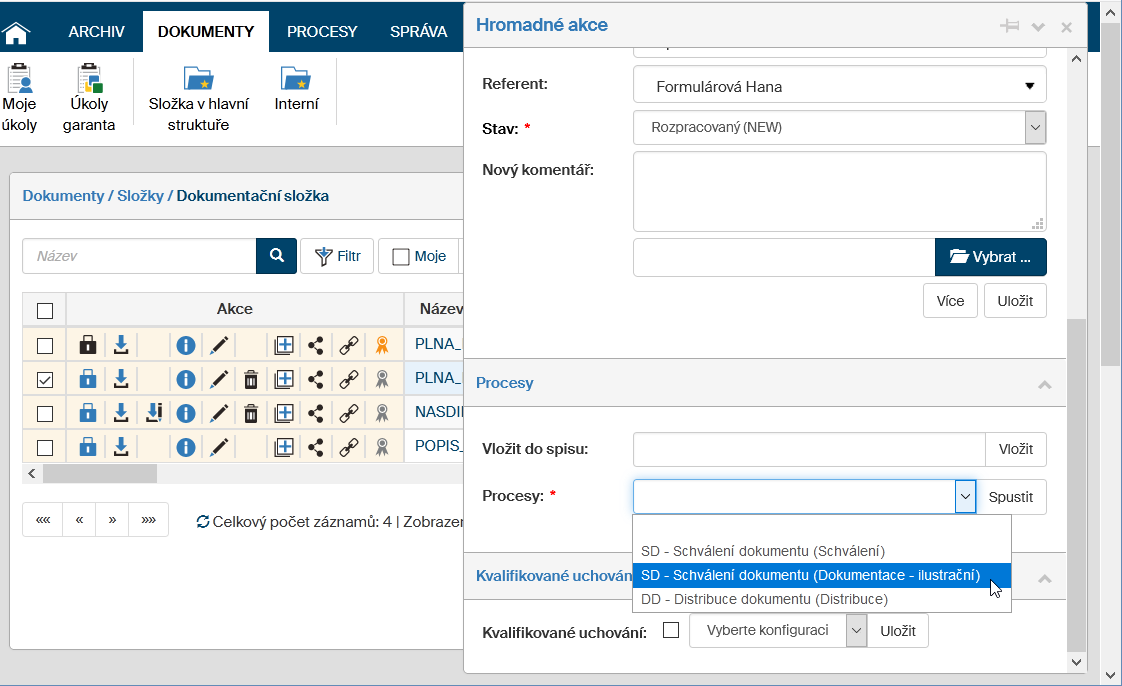Click the Vybrat file button

[x=990, y=257]
